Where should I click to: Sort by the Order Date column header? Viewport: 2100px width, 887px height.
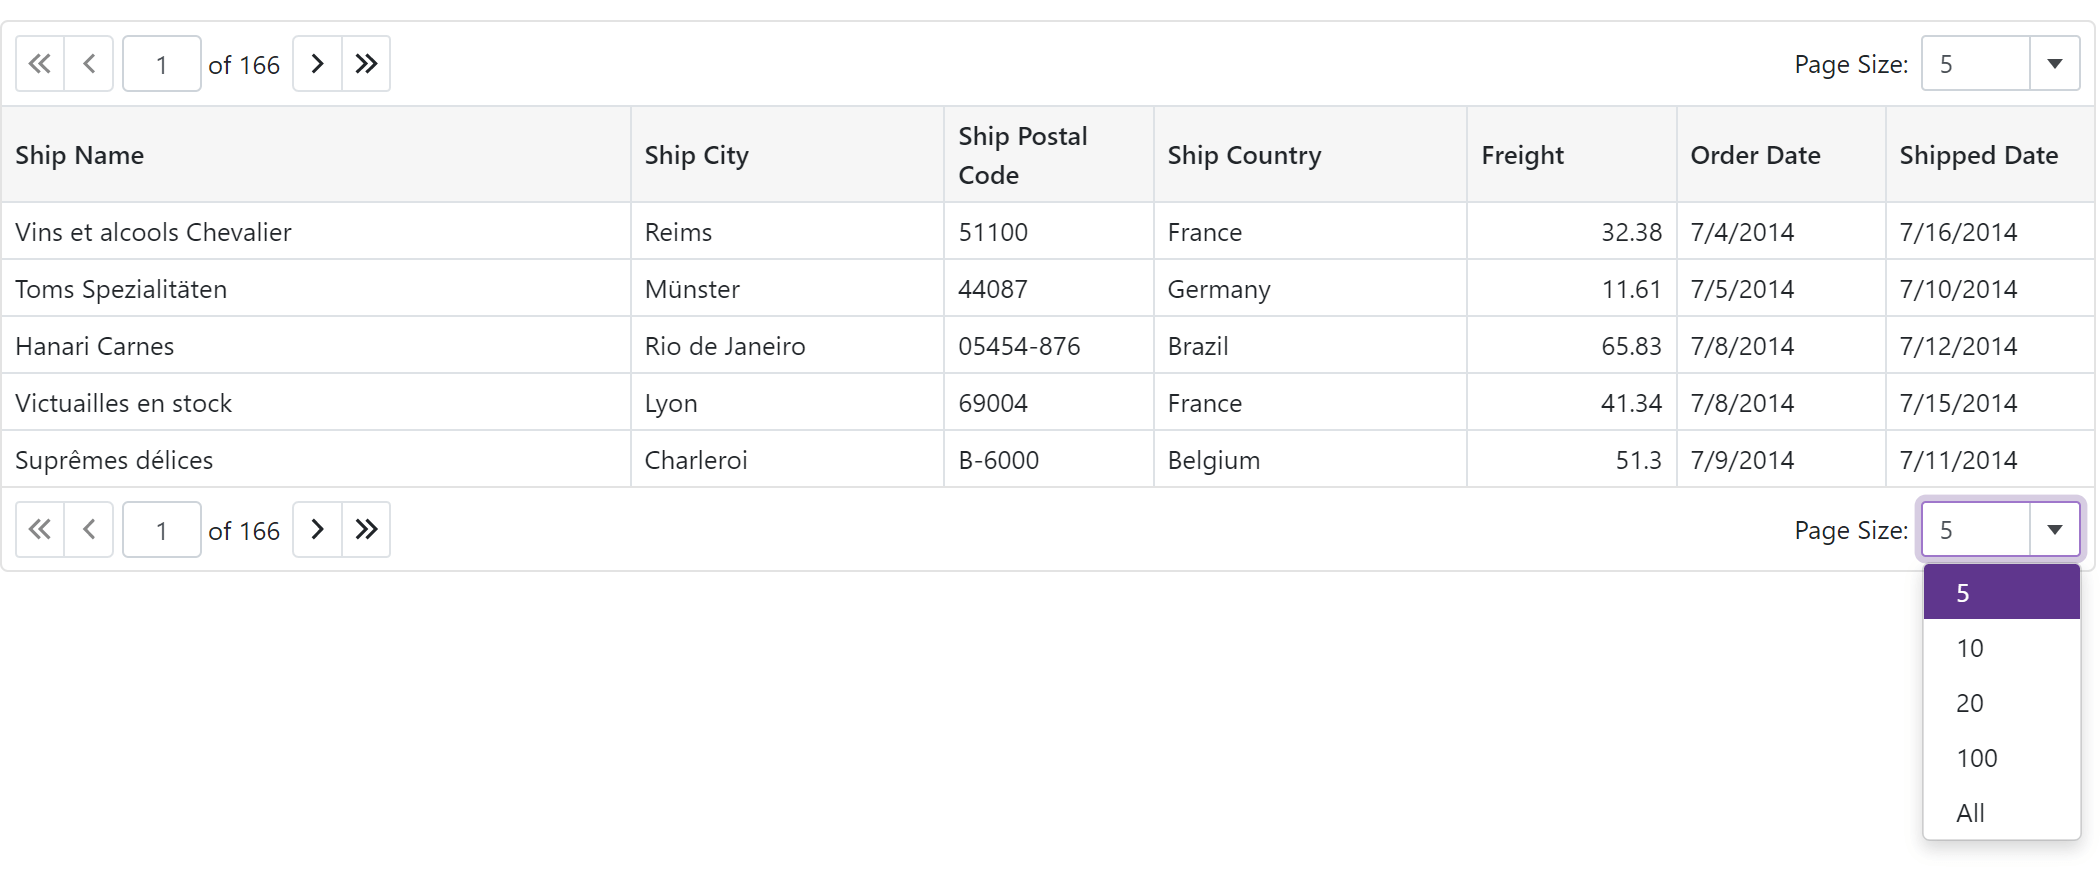pyautogui.click(x=1755, y=155)
